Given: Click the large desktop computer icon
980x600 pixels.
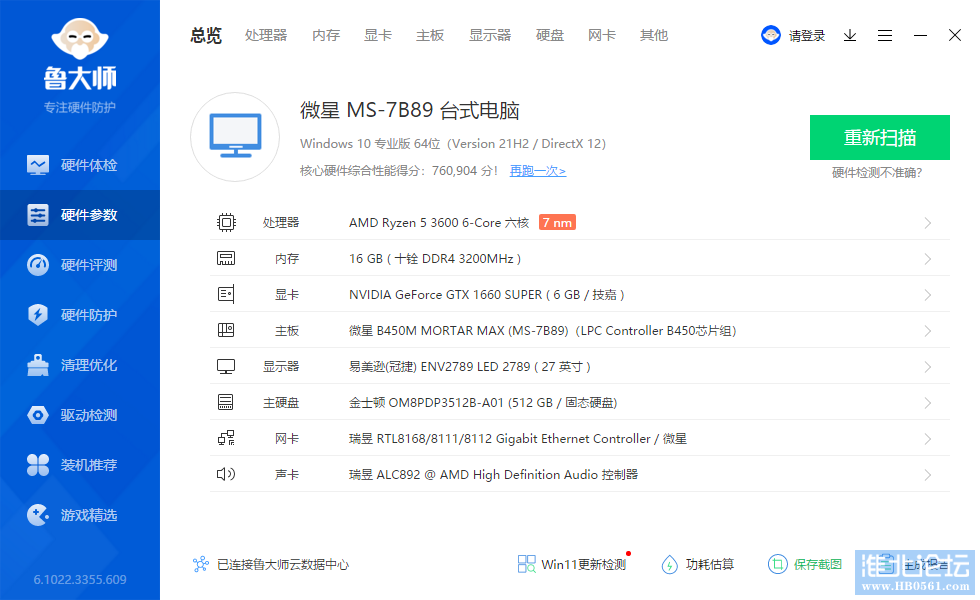Looking at the screenshot, I should tap(235, 136).
